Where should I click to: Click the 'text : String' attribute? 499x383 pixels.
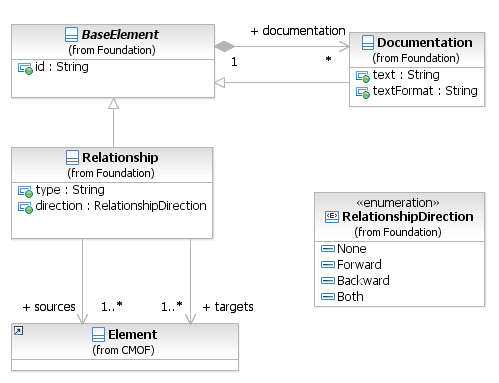coord(398,75)
